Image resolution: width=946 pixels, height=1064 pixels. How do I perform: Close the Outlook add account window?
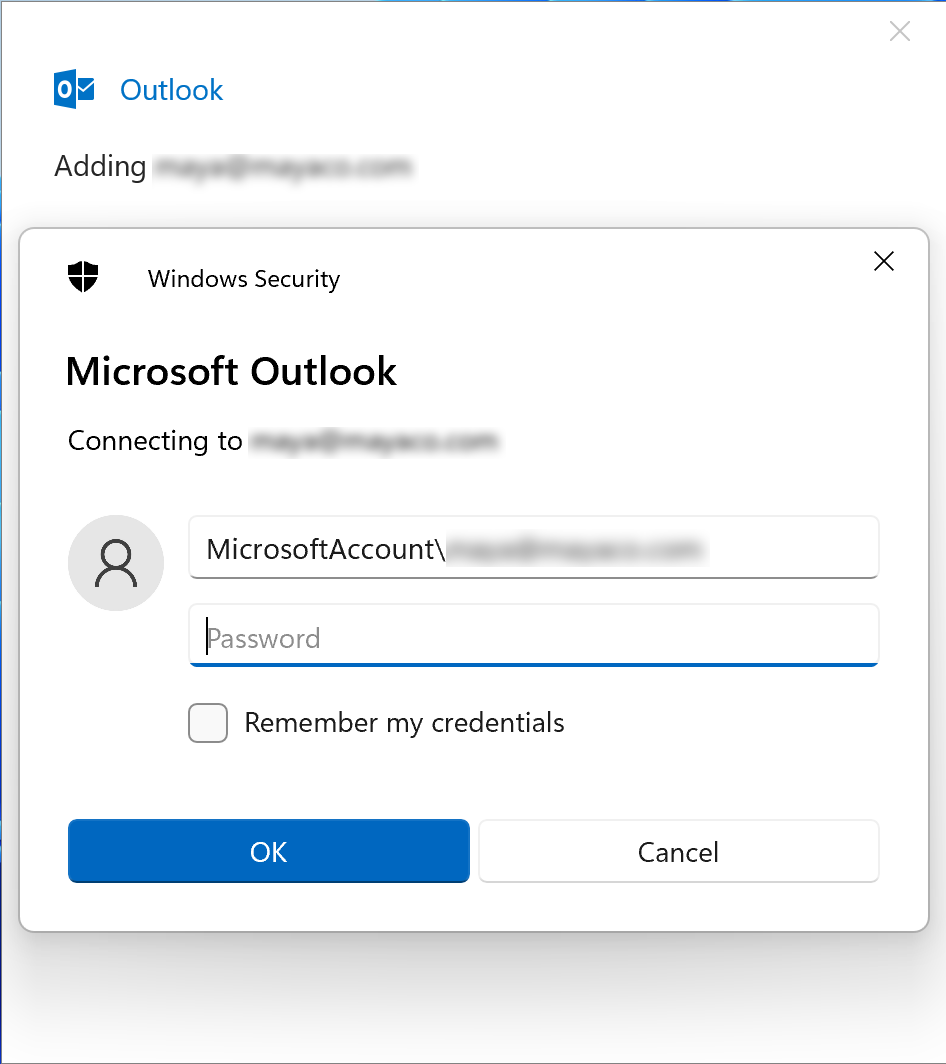click(899, 32)
